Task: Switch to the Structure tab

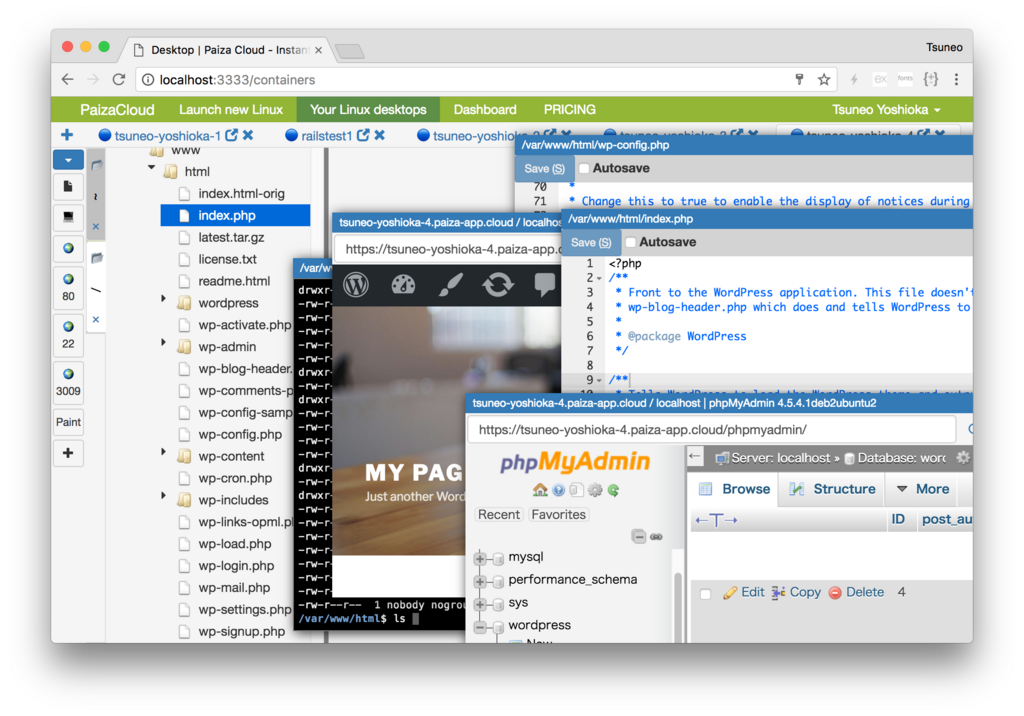Action: coord(833,489)
